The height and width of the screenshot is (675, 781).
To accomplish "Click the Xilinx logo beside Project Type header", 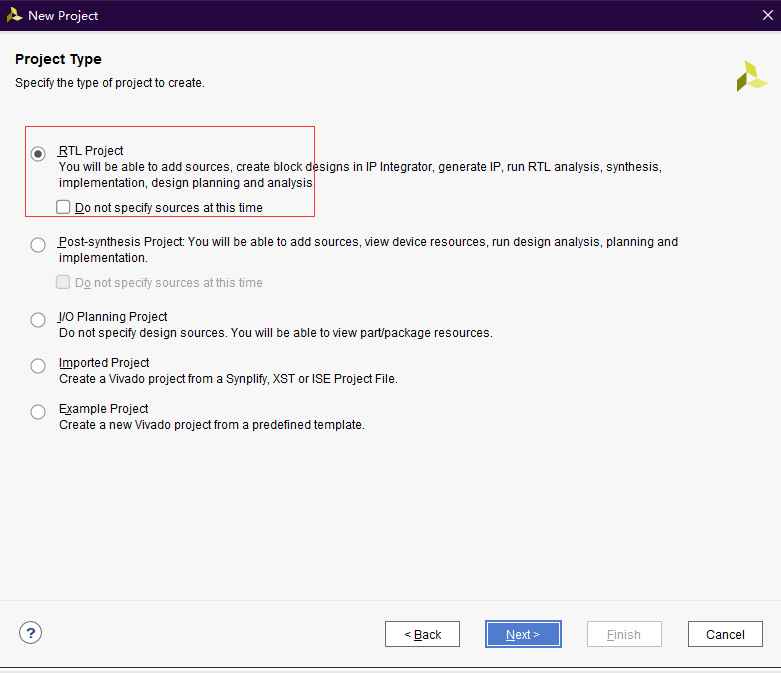I will point(752,76).
